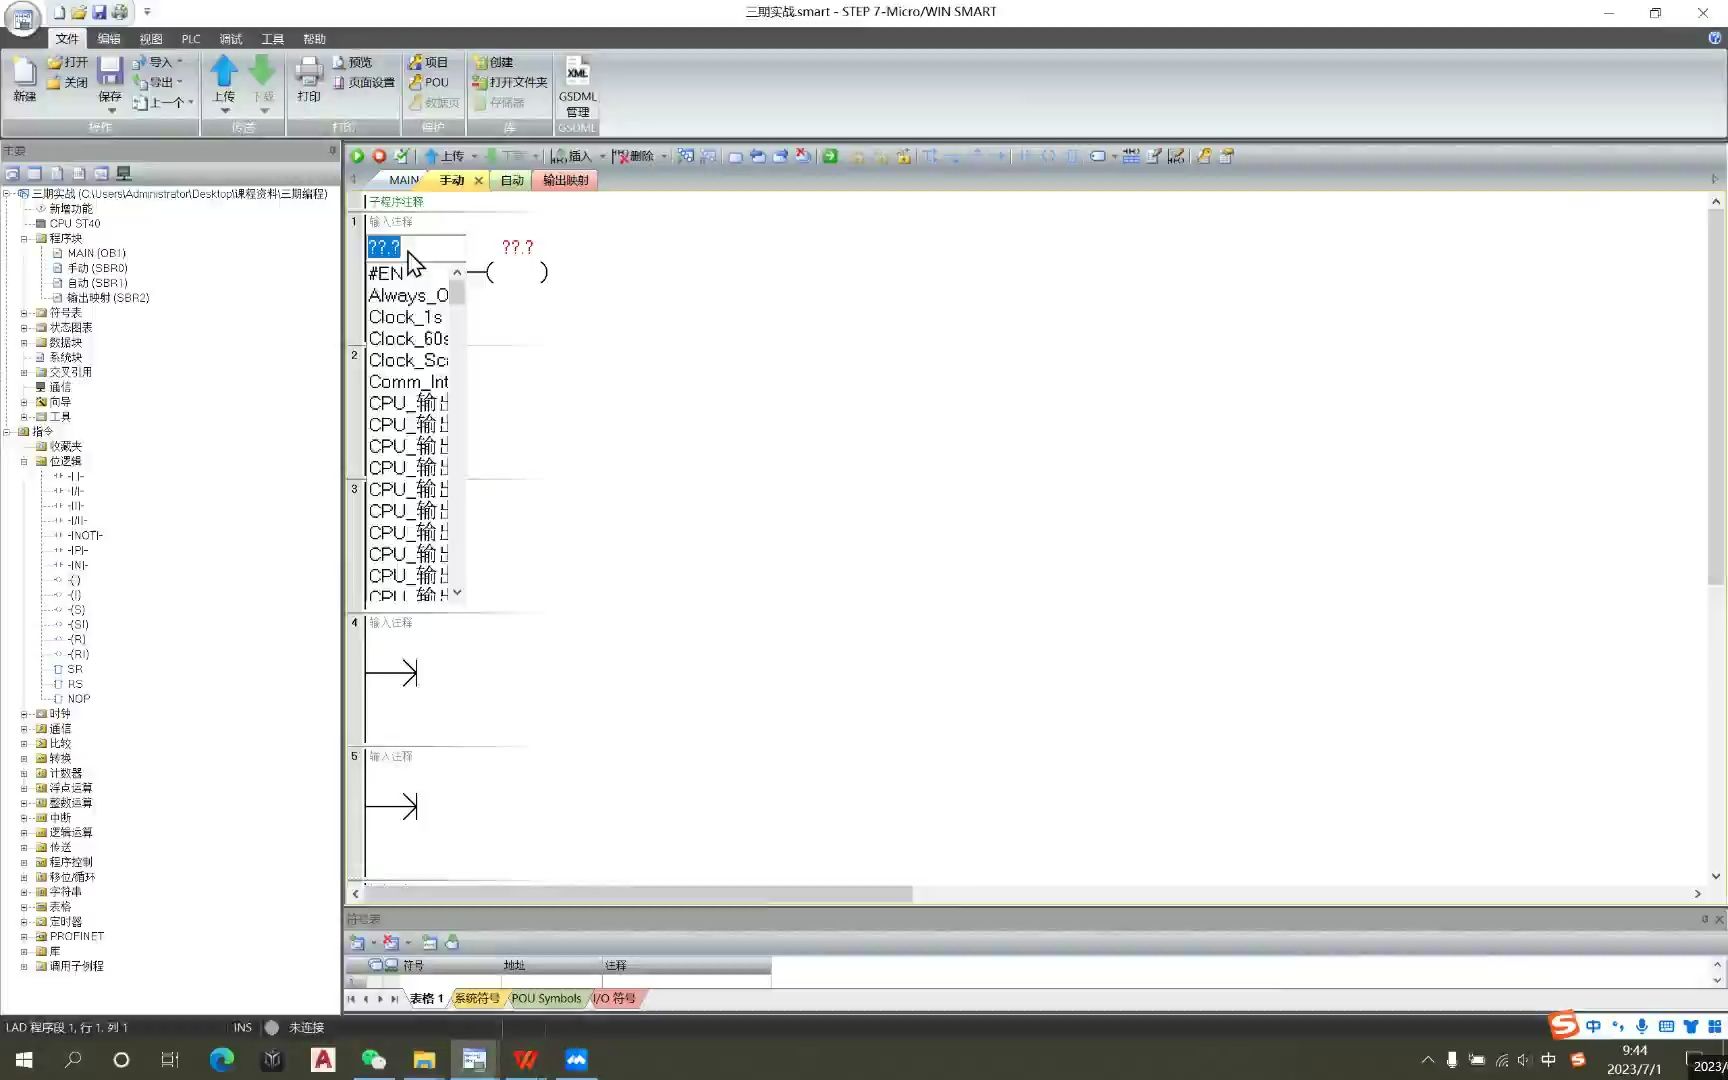Open File Explorer from the taskbar
The height and width of the screenshot is (1080, 1728).
point(424,1060)
